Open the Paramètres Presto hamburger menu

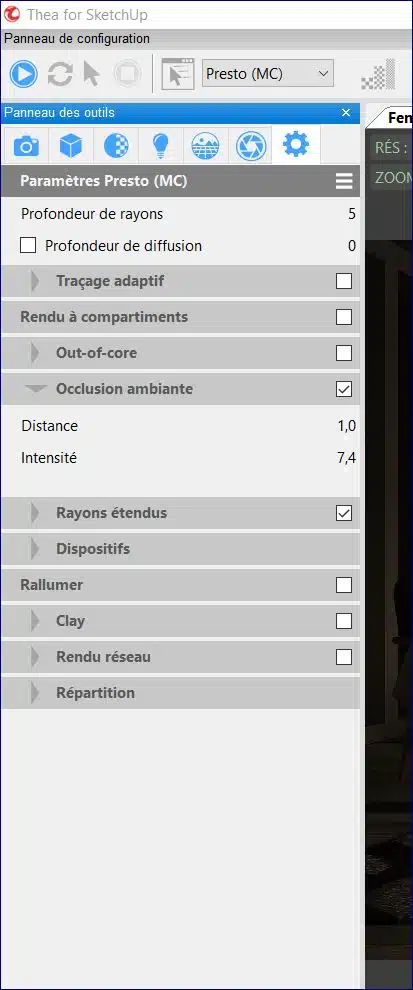click(344, 182)
